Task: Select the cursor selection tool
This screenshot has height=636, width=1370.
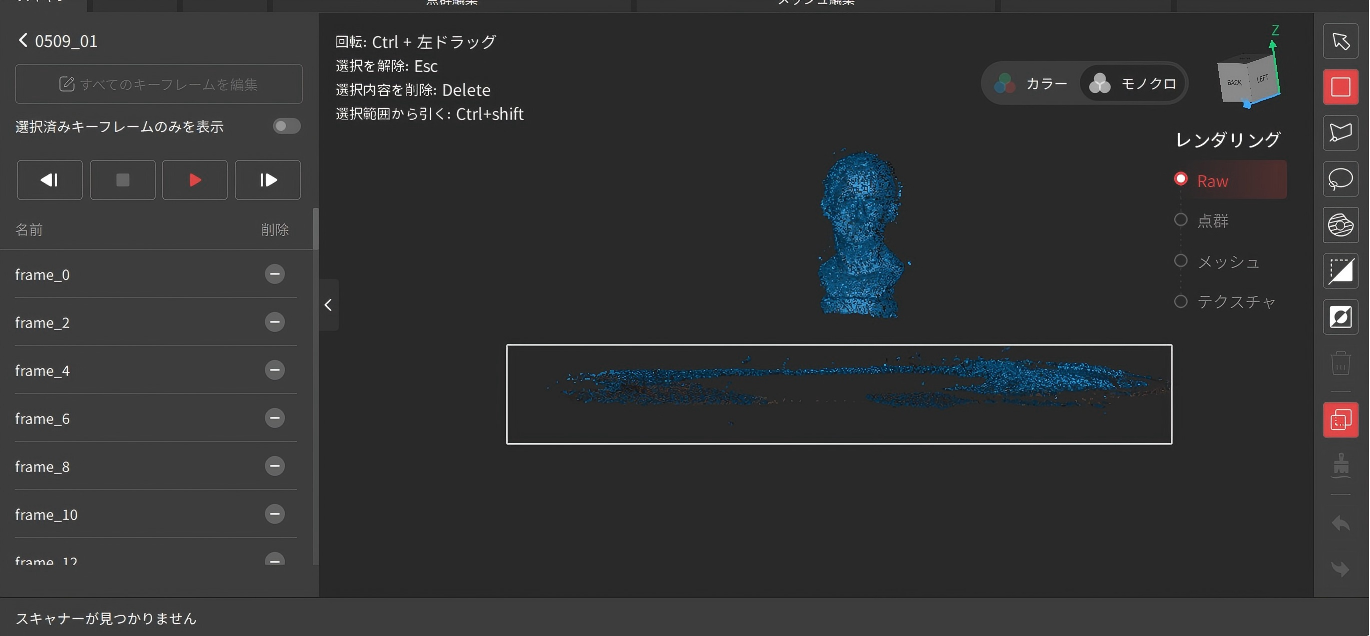Action: (x=1340, y=41)
